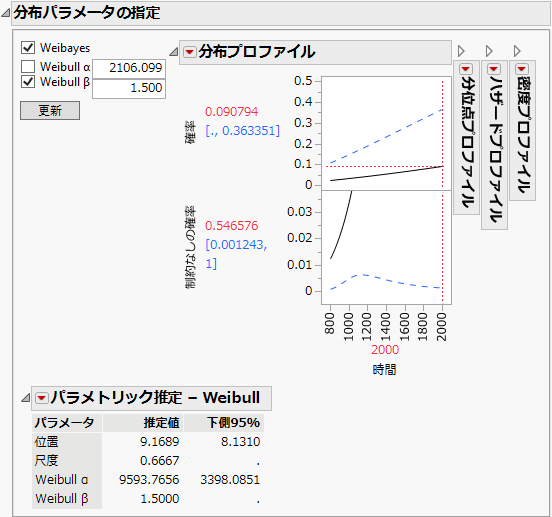Image resolution: width=552 pixels, height=517 pixels.
Task: Click y-axis tick label 0.03
Action: point(299,212)
